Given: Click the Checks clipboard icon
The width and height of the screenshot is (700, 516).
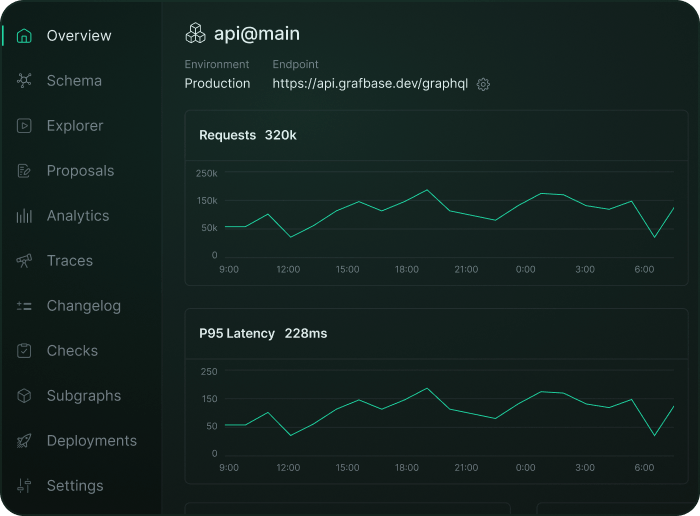Looking at the screenshot, I should point(24,350).
